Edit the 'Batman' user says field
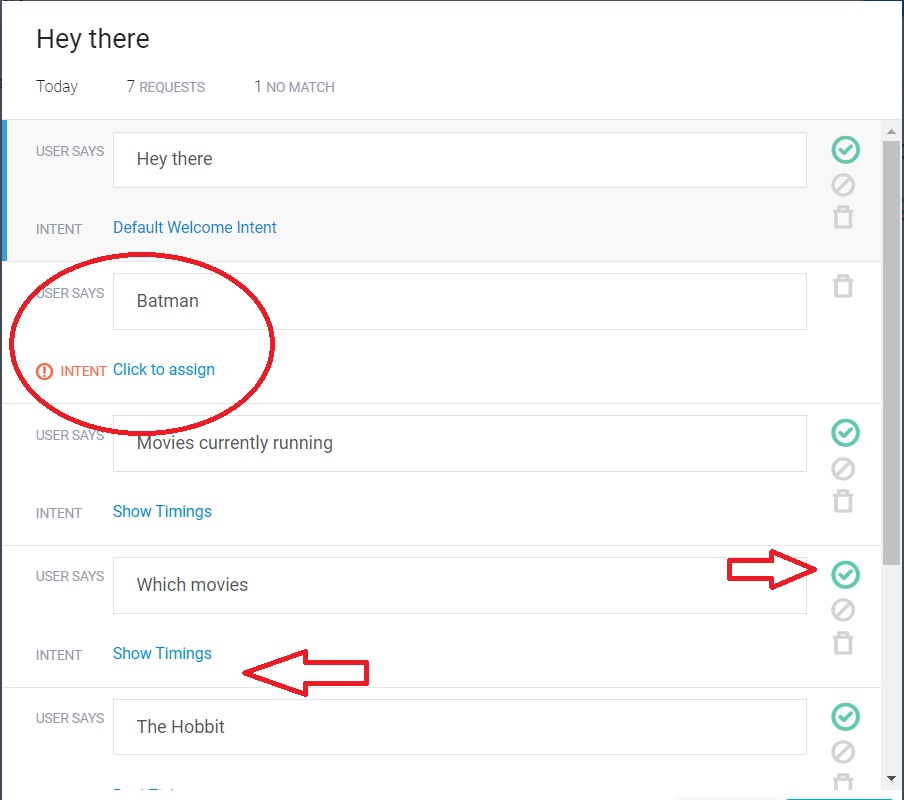This screenshot has height=800, width=904. (x=459, y=301)
